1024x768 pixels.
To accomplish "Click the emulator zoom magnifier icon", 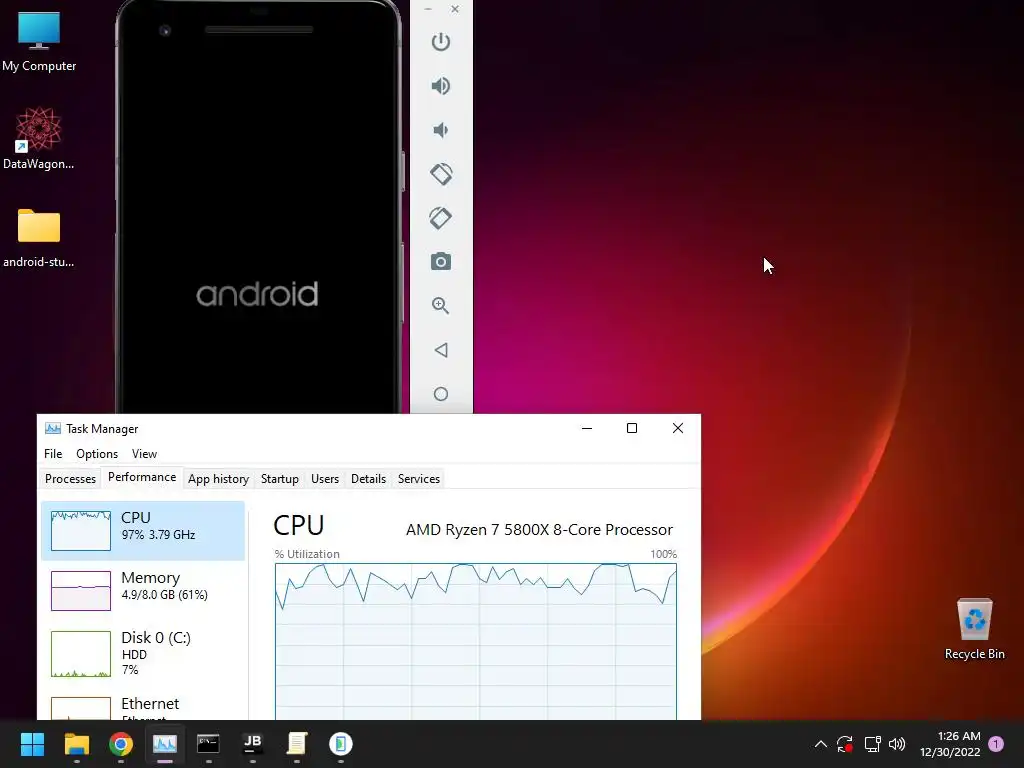I will [x=441, y=306].
